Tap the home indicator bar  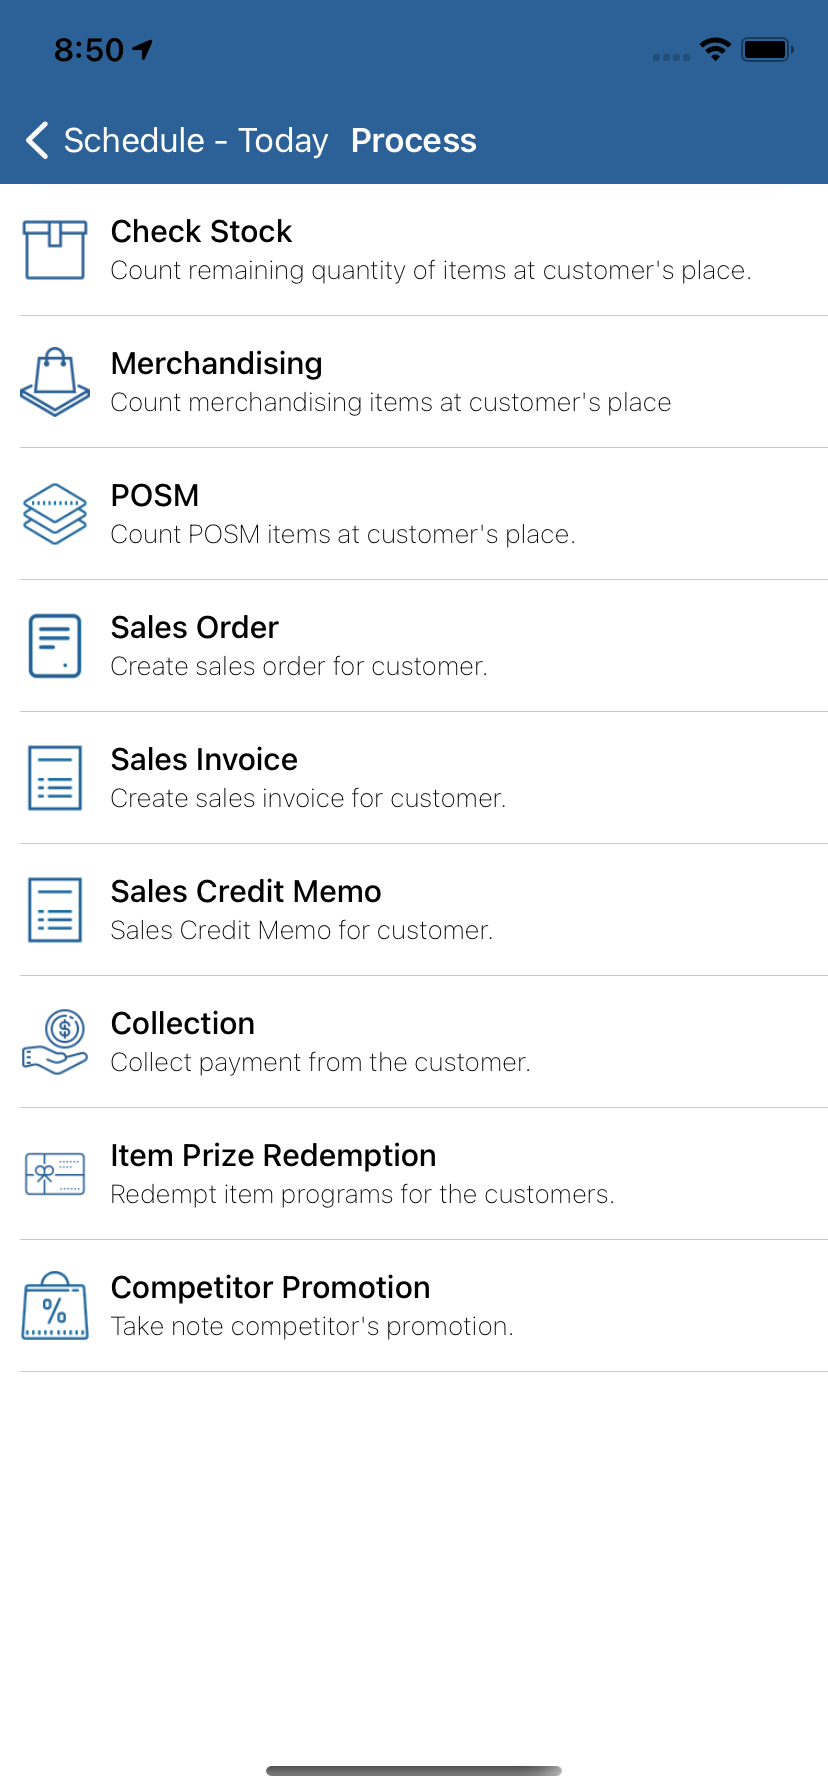414,1771
